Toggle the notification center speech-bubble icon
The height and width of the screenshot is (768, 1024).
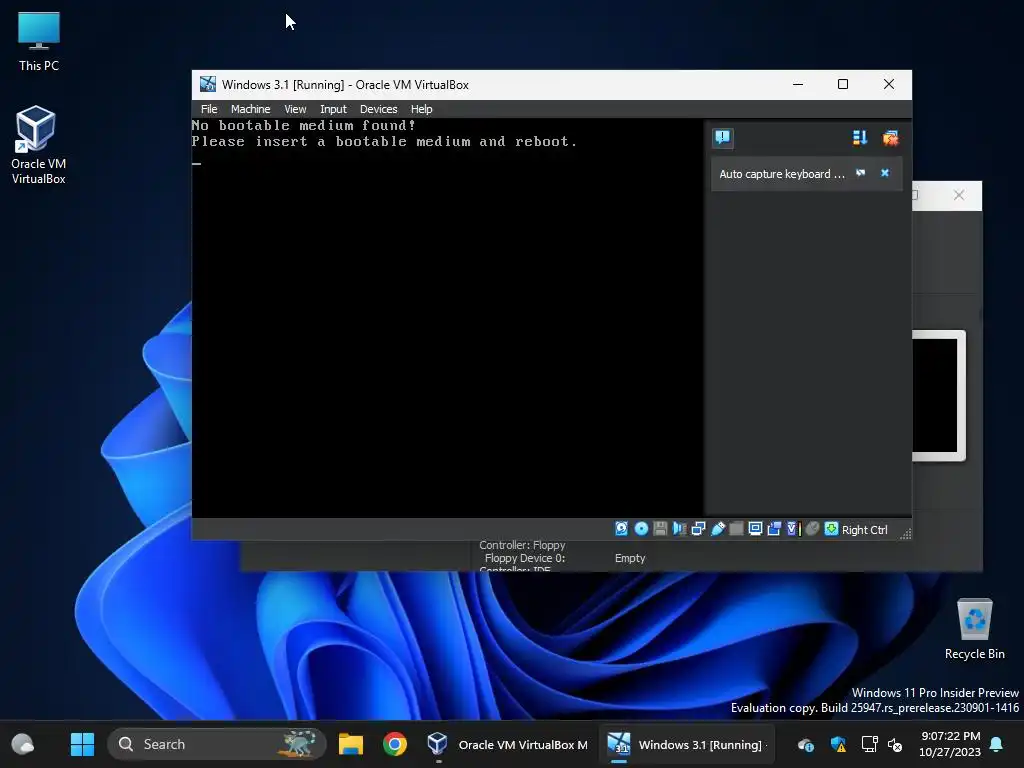(722, 138)
